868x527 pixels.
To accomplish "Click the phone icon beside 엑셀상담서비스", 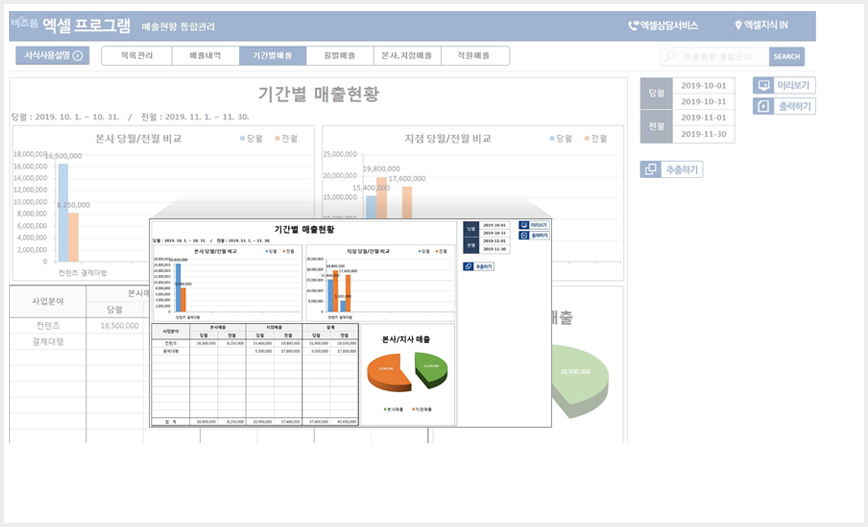I will (x=633, y=25).
